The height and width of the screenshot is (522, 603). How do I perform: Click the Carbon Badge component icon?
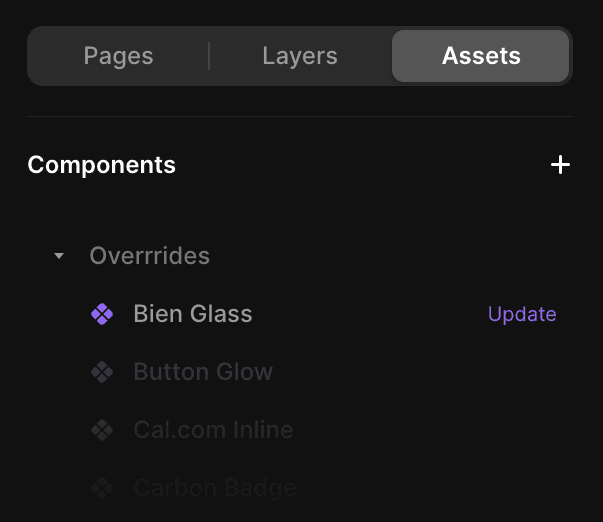click(102, 488)
